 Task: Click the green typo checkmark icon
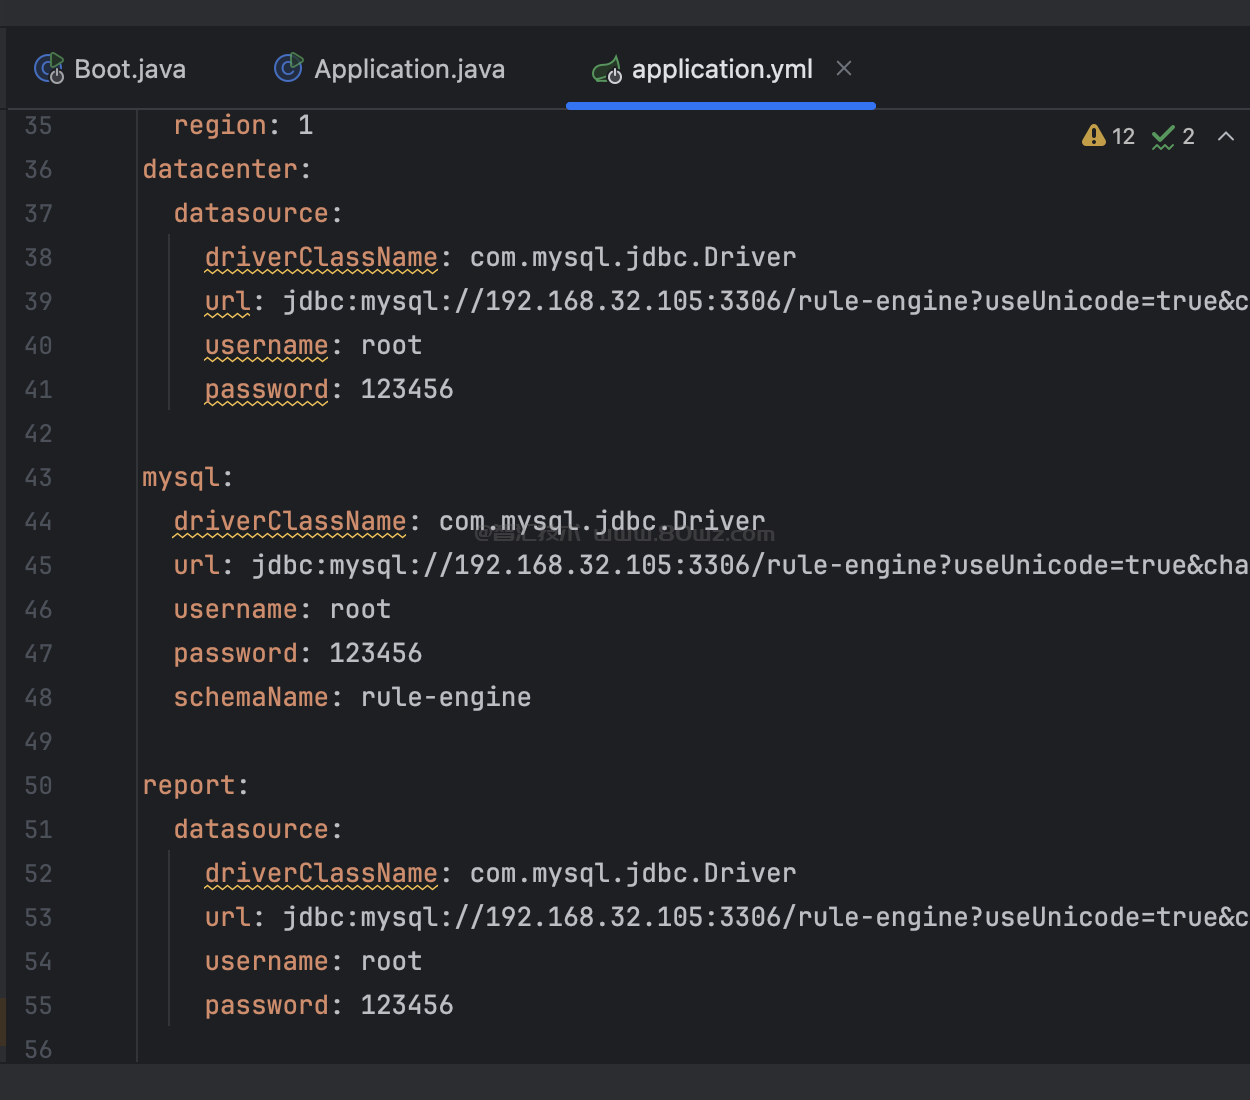pyautogui.click(x=1163, y=137)
